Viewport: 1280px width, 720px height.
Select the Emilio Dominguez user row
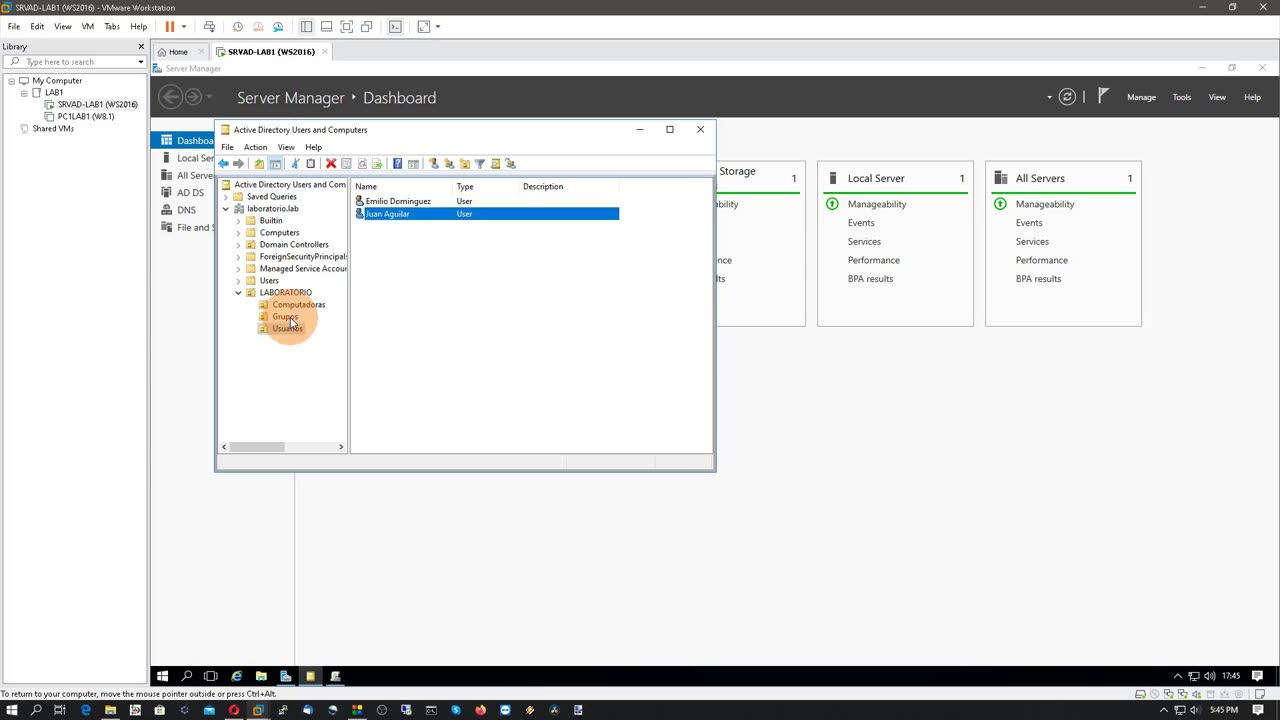click(x=487, y=201)
